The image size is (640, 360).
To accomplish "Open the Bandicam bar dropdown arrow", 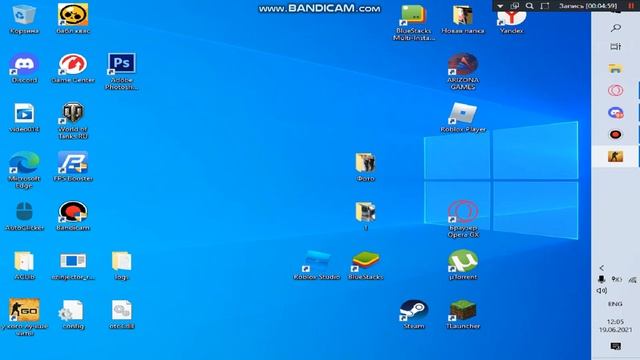I will (x=500, y=6).
